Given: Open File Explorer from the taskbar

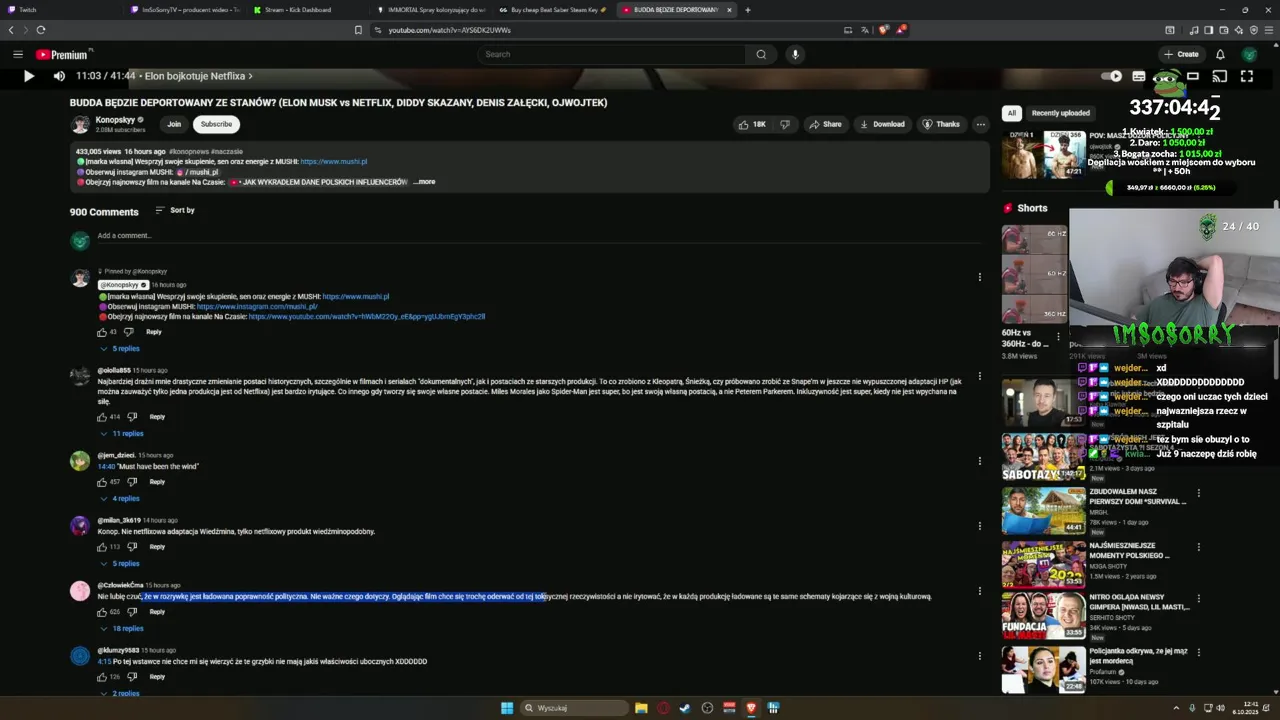Looking at the screenshot, I should coord(641,708).
